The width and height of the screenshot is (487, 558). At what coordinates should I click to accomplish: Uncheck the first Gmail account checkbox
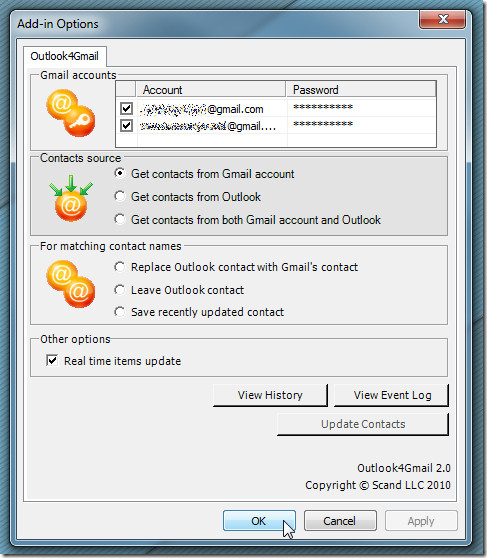pos(126,108)
